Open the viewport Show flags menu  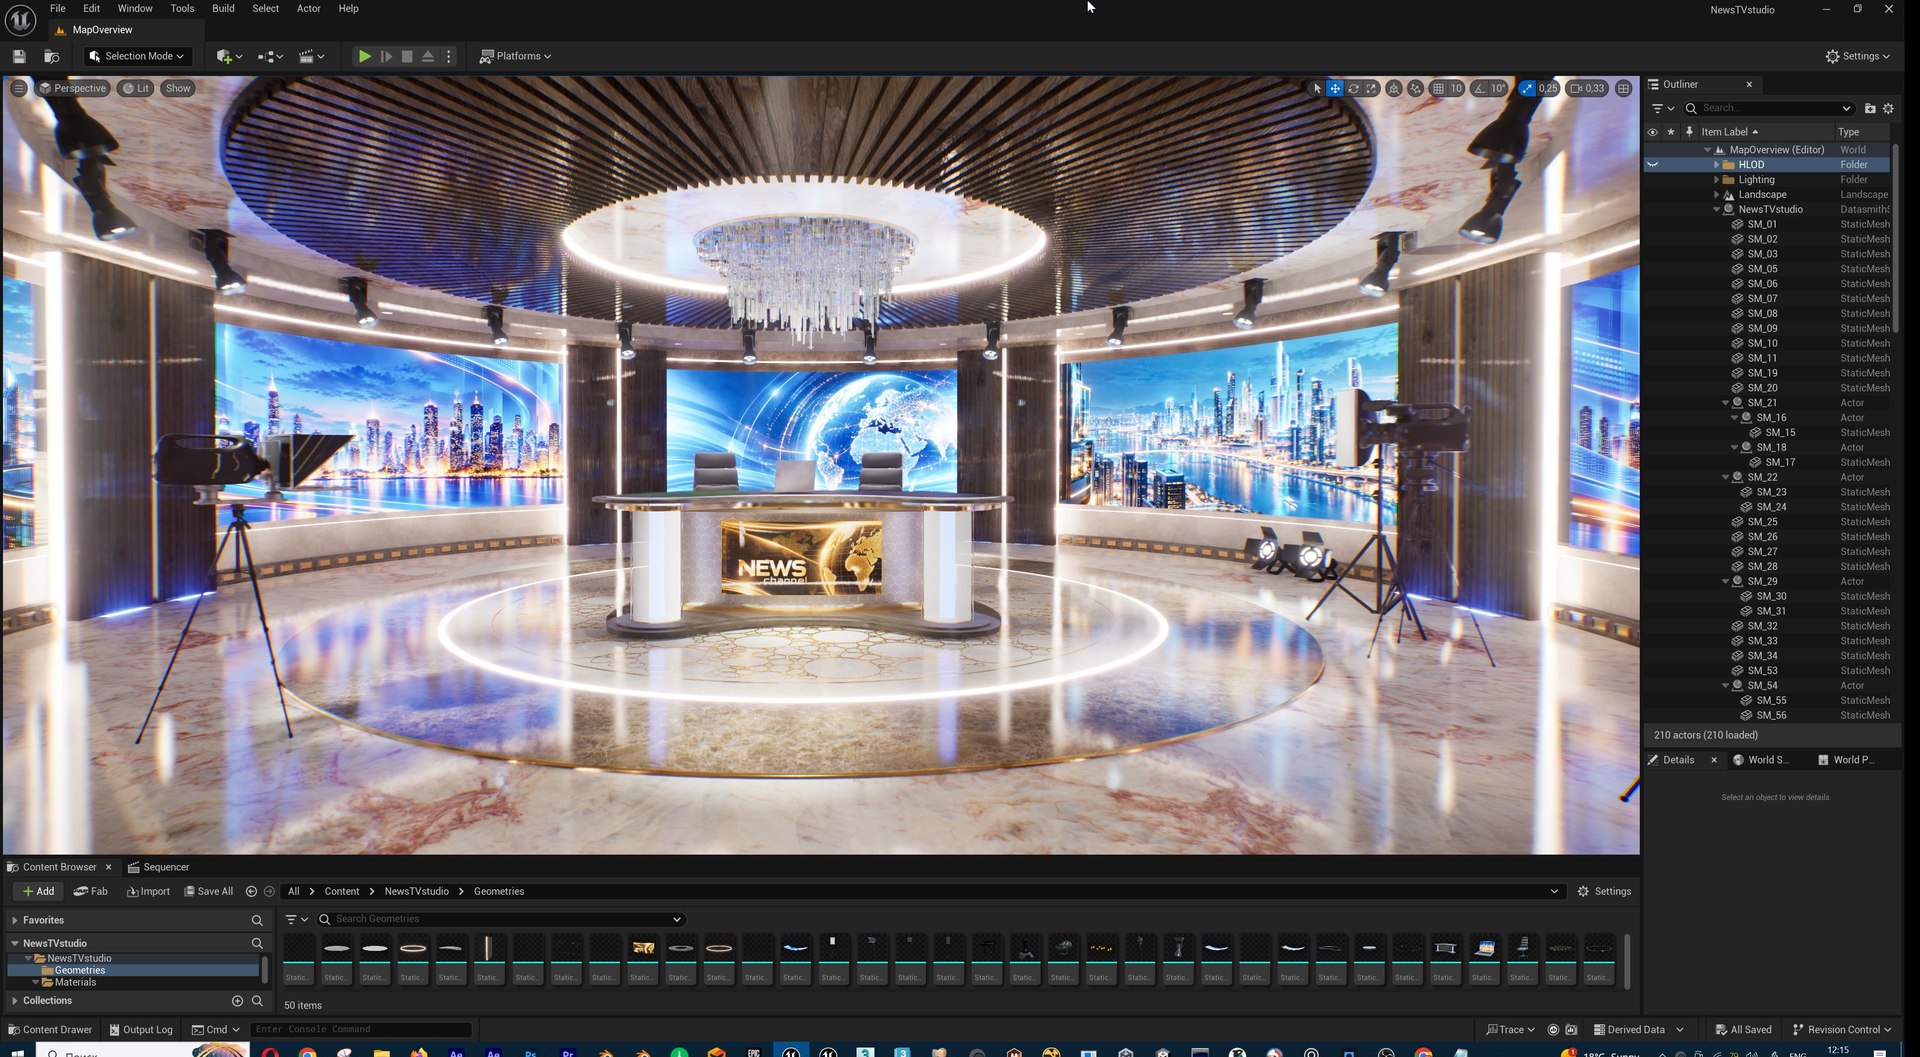click(x=178, y=89)
